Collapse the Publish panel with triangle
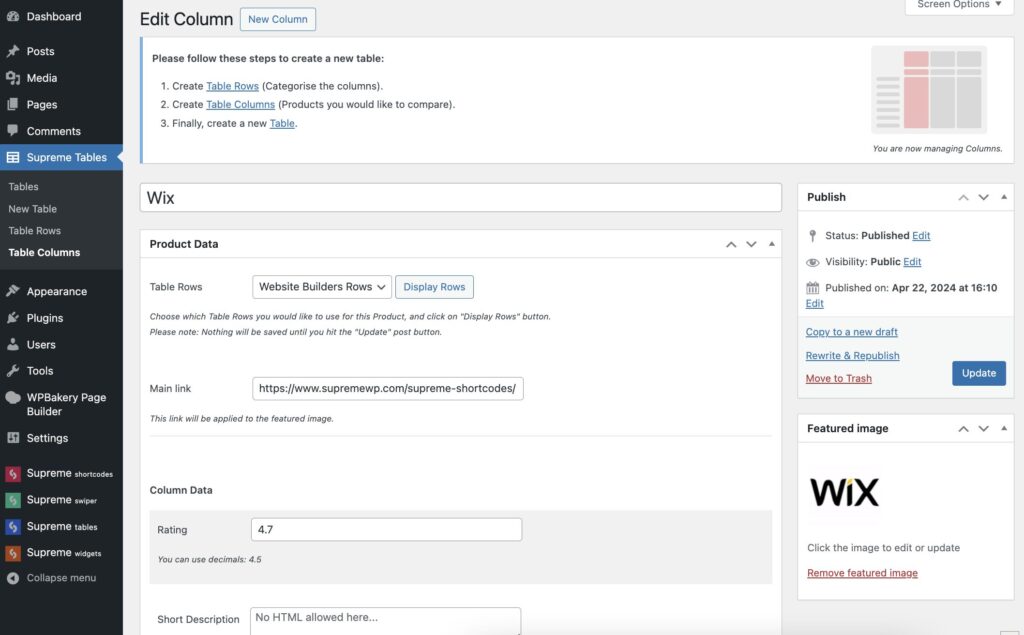 [1004, 197]
